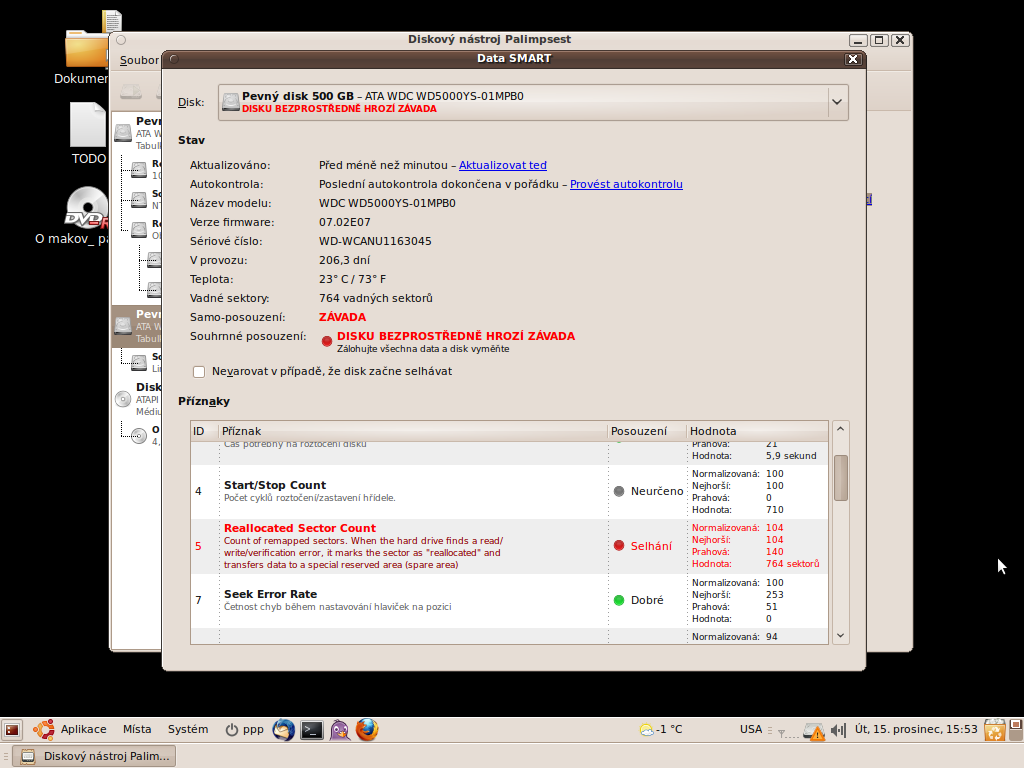Open the Systém menu
Viewport: 1024px width, 768px height.
tap(188, 729)
